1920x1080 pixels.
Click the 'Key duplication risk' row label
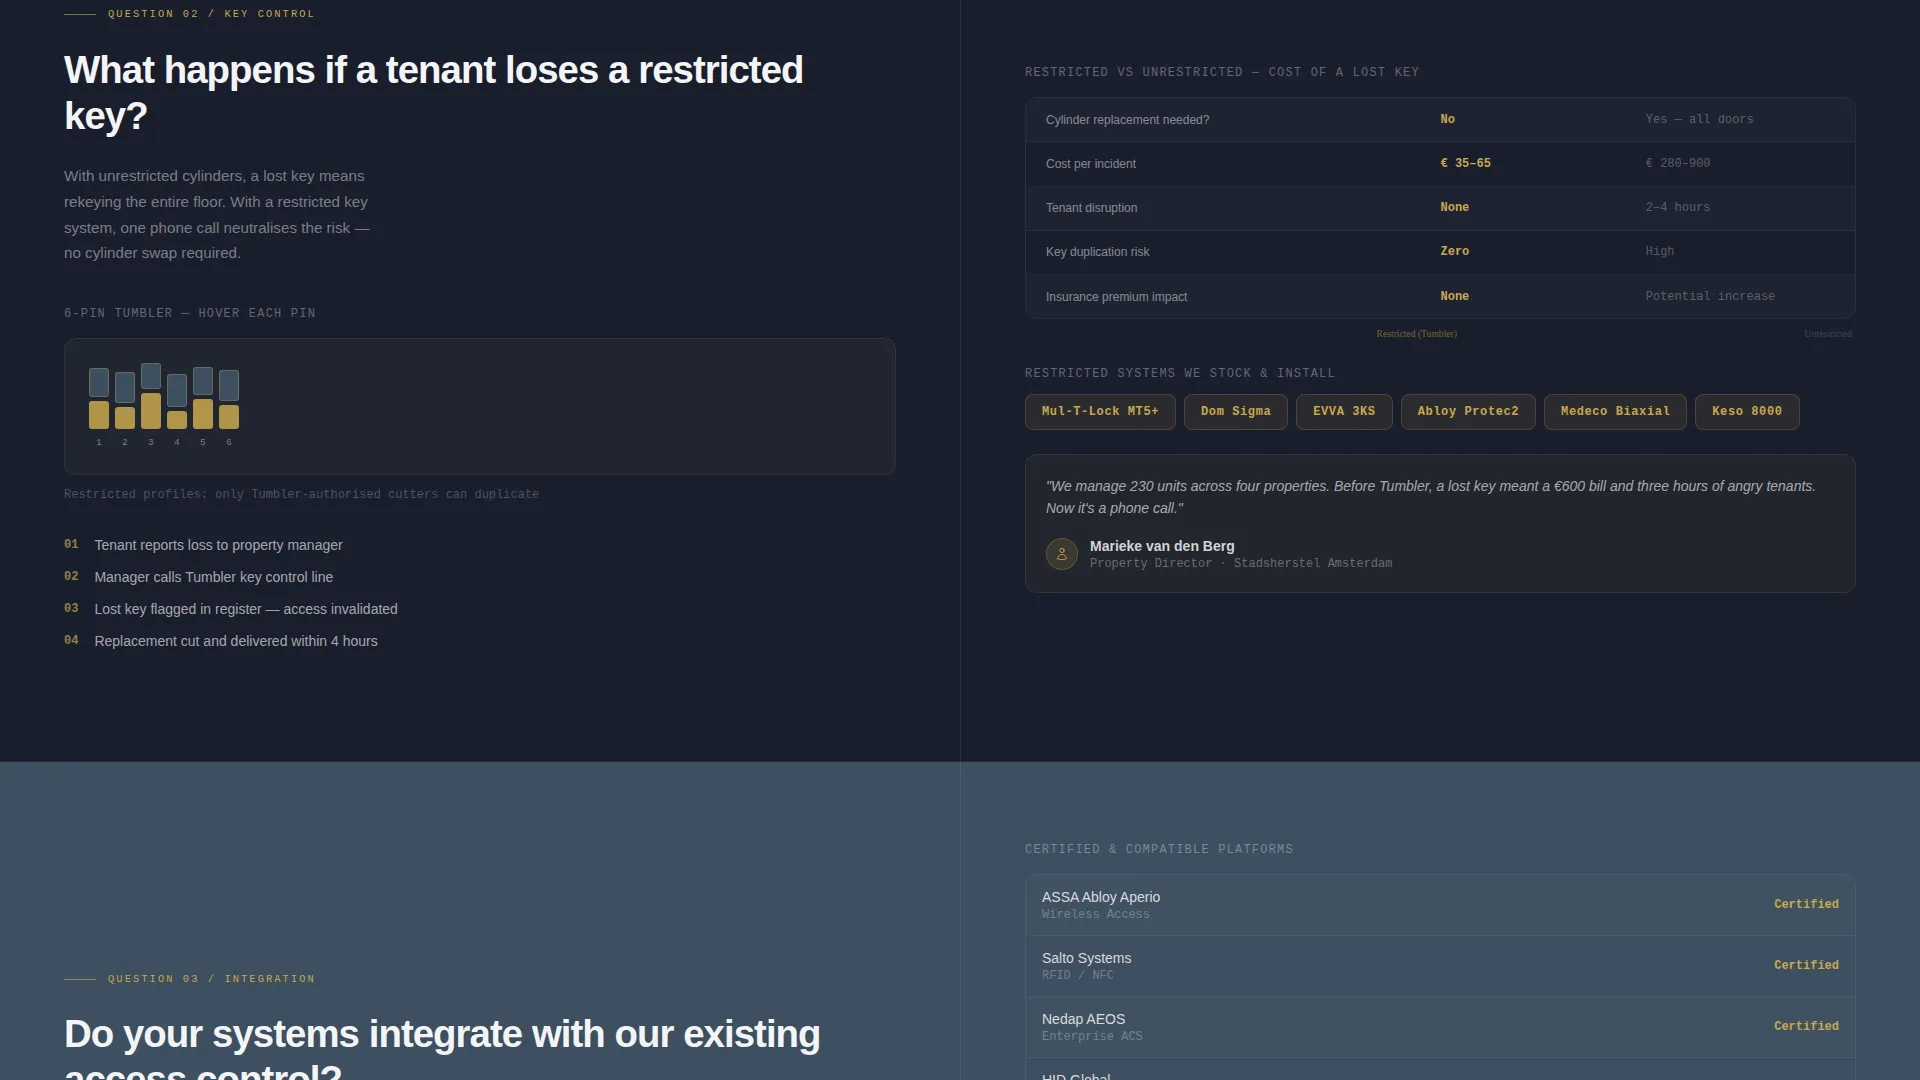[1097, 252]
